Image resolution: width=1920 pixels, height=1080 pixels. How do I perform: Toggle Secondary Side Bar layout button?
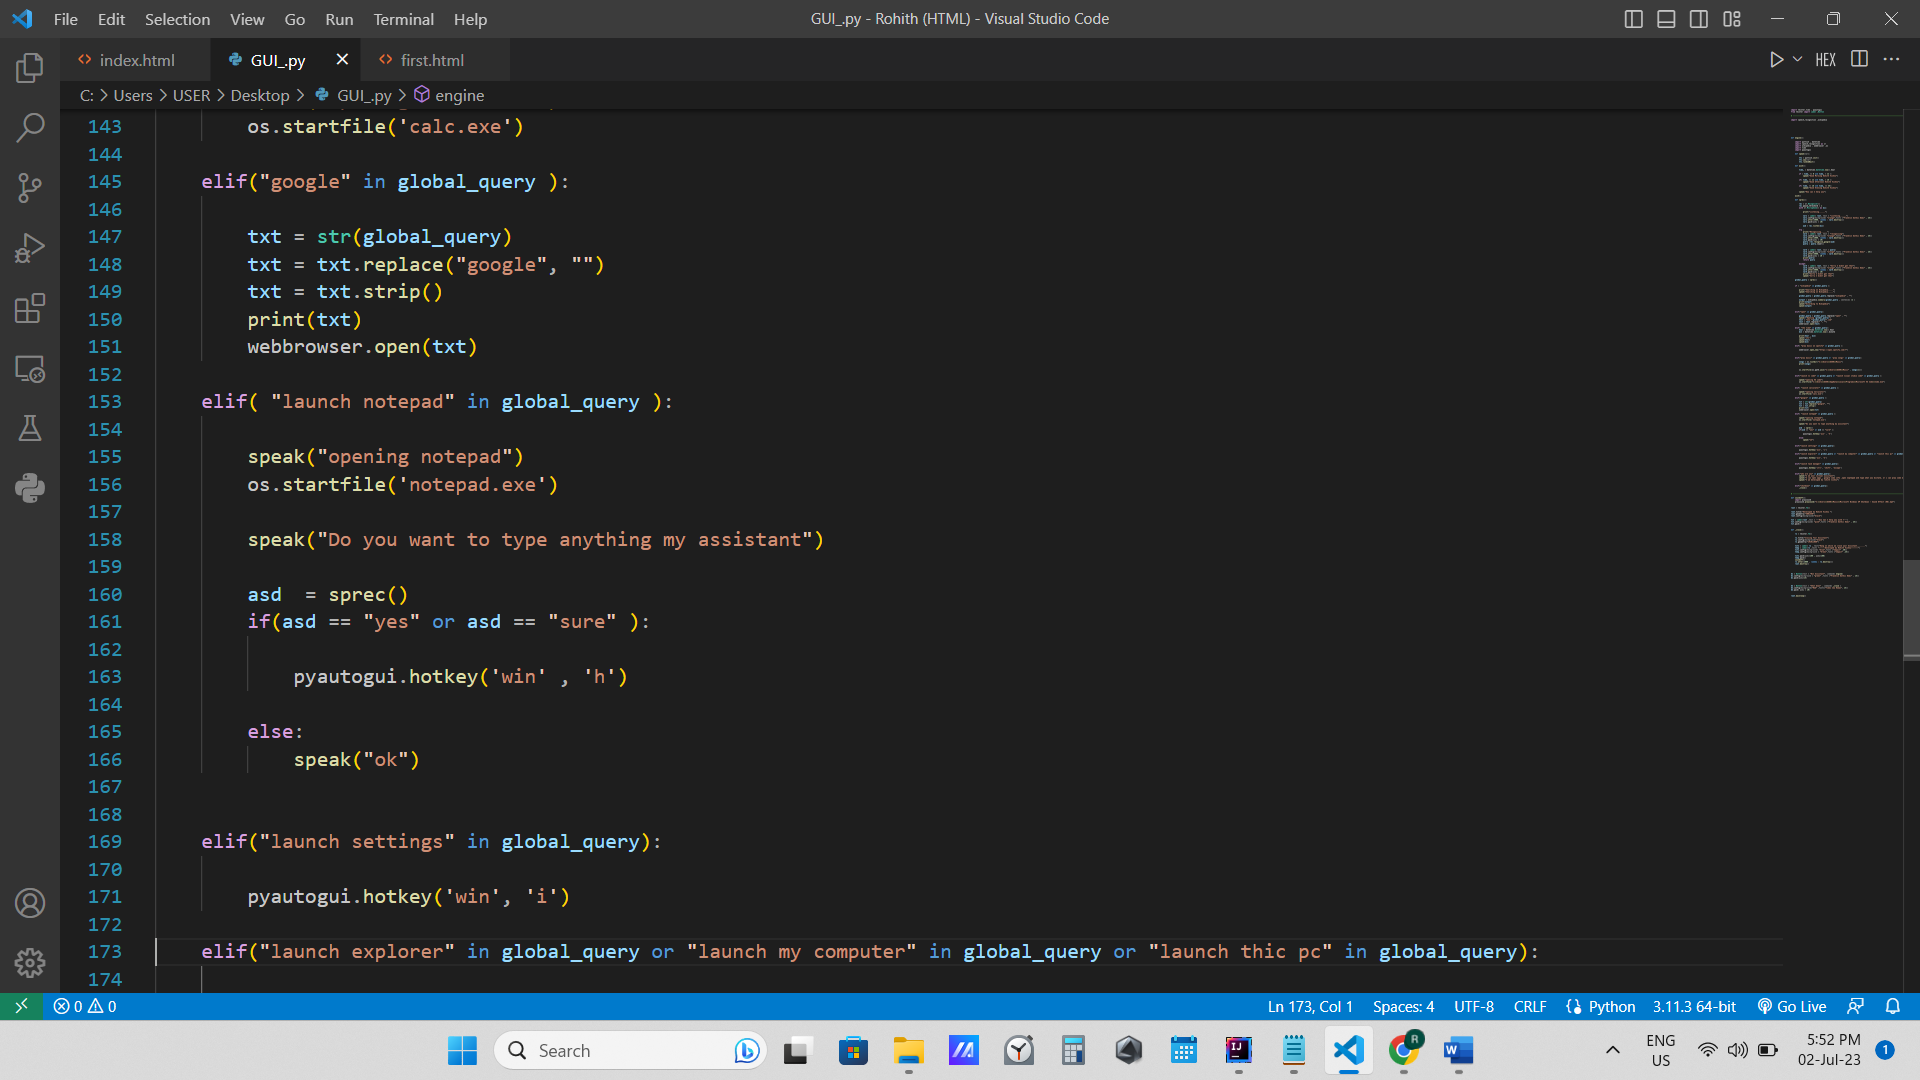pyautogui.click(x=1699, y=19)
